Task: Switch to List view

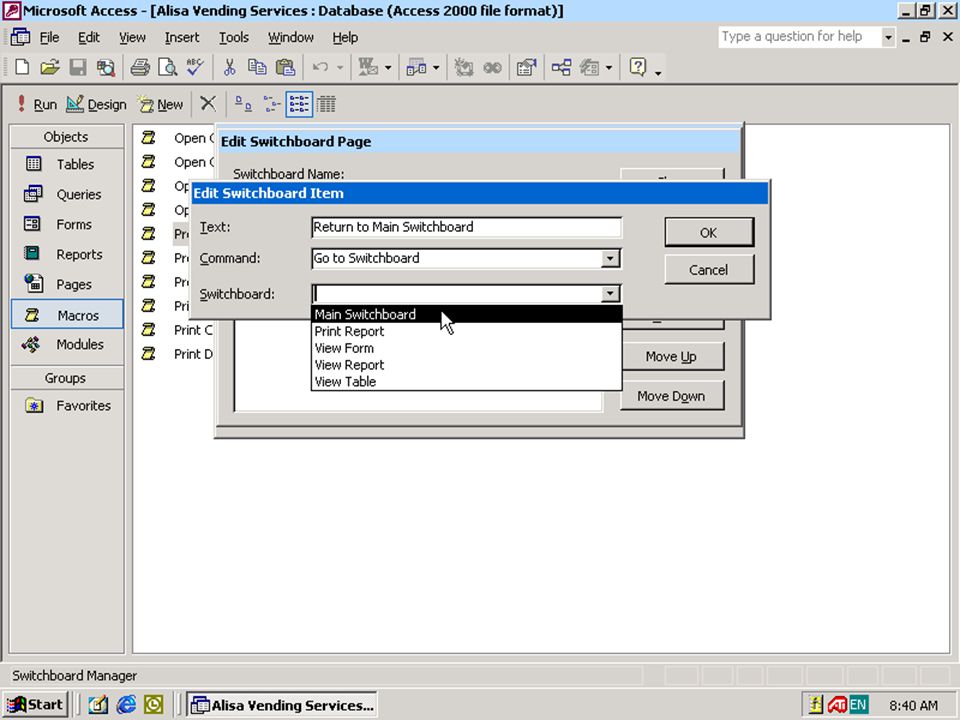Action: 299,104
